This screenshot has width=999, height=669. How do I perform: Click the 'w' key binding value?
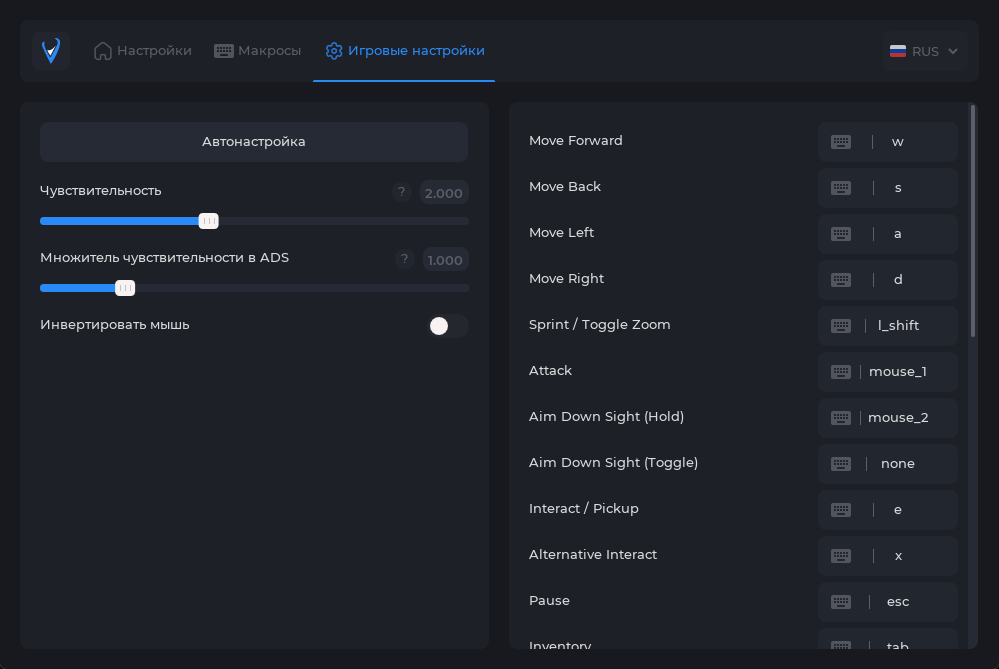click(x=898, y=141)
